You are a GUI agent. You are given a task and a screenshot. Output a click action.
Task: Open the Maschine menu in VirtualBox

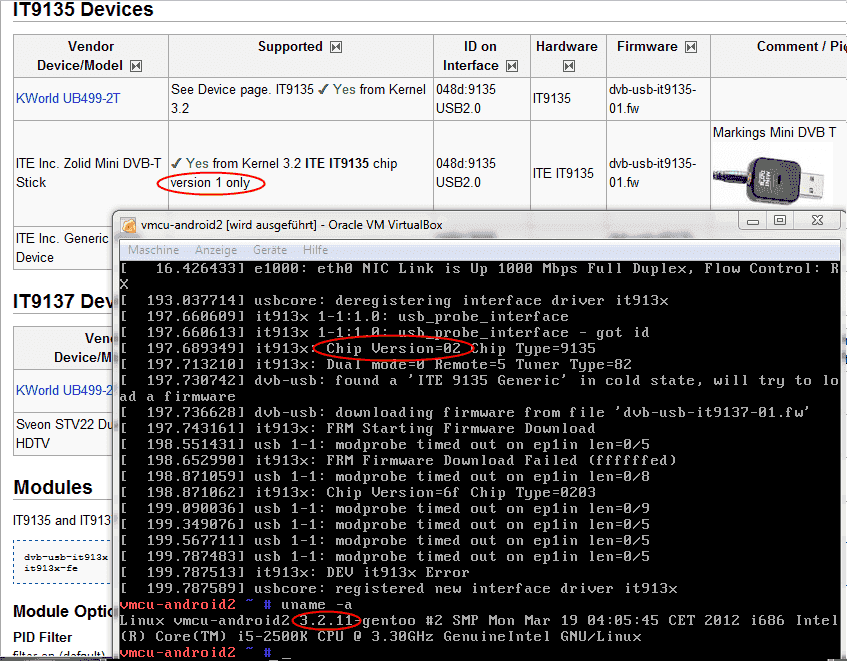pos(153,250)
